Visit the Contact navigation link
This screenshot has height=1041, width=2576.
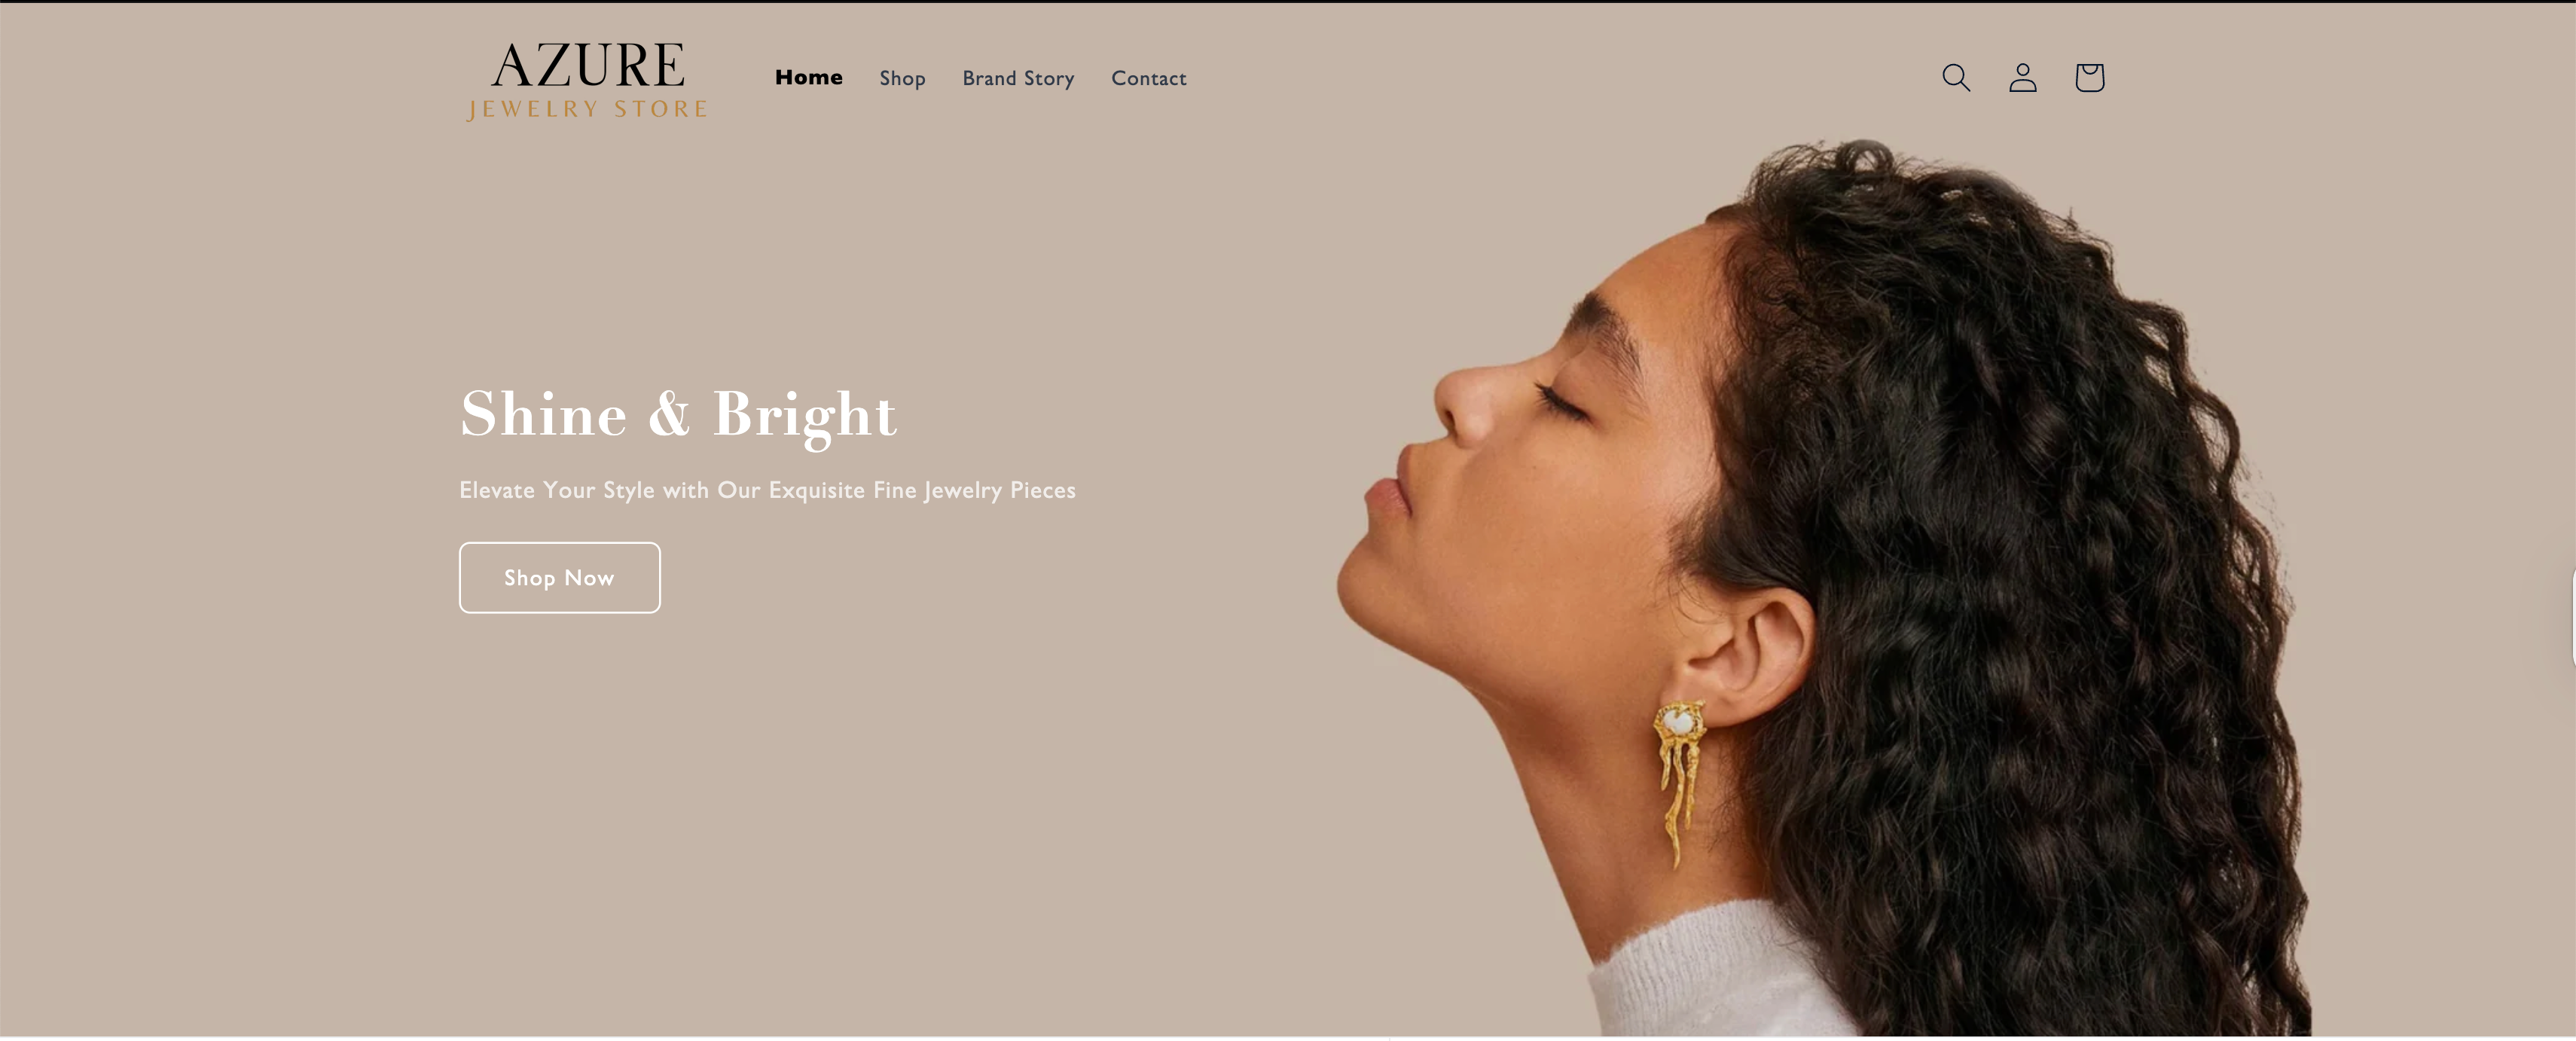pyautogui.click(x=1148, y=78)
